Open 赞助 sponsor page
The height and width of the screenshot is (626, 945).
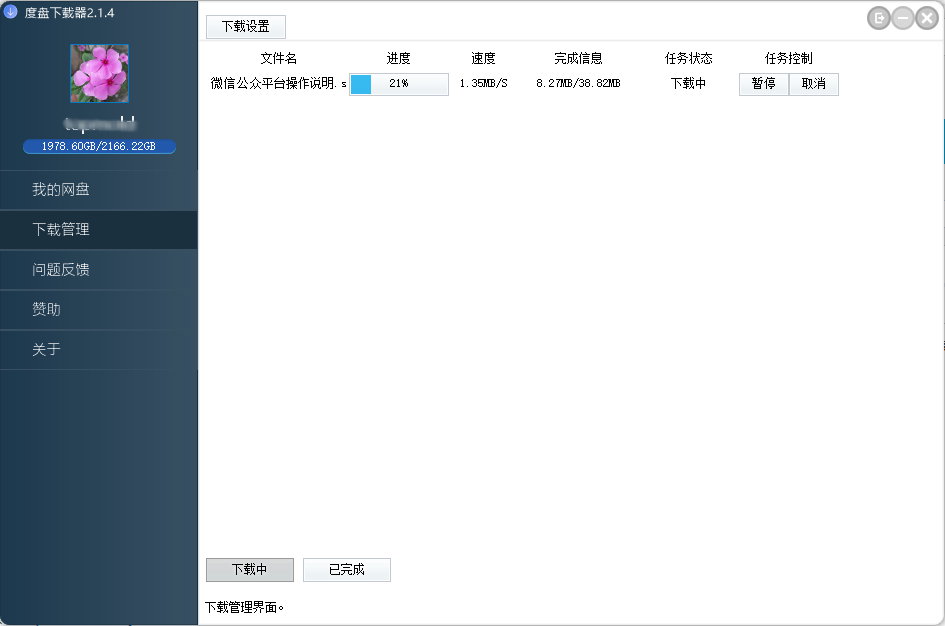(99, 309)
